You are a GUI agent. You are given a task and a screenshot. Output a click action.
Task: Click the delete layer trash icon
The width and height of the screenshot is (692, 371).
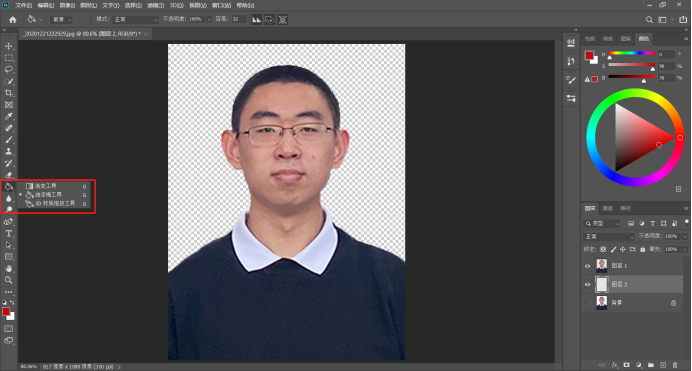pyautogui.click(x=675, y=365)
